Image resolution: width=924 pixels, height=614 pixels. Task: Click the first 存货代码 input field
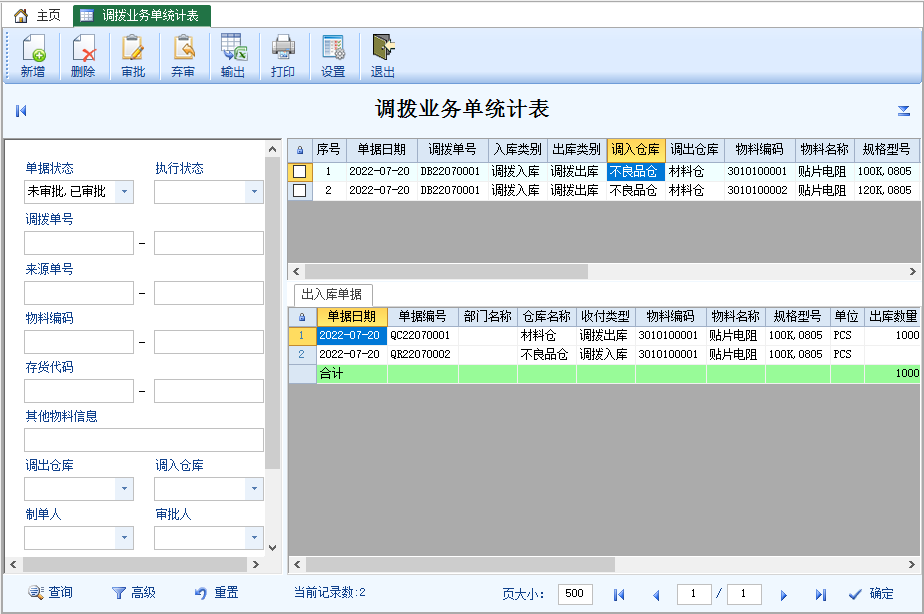pyautogui.click(x=79, y=391)
